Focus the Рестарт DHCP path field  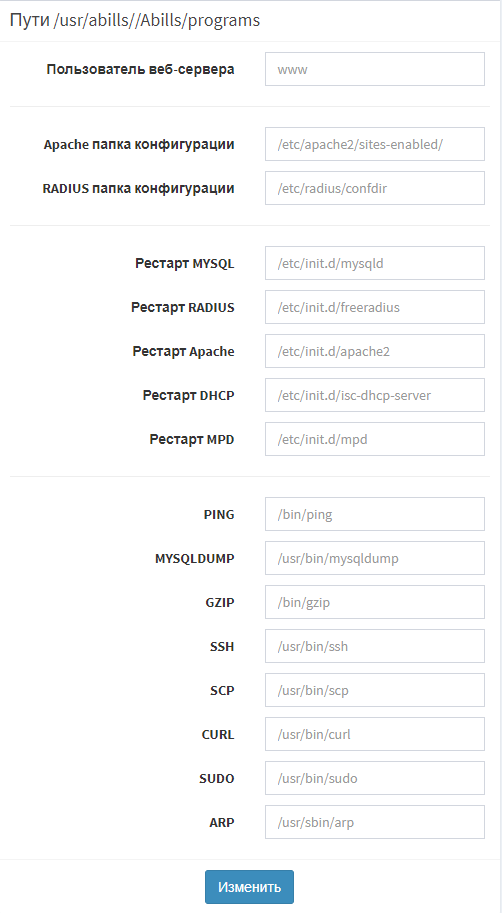[x=374, y=395]
